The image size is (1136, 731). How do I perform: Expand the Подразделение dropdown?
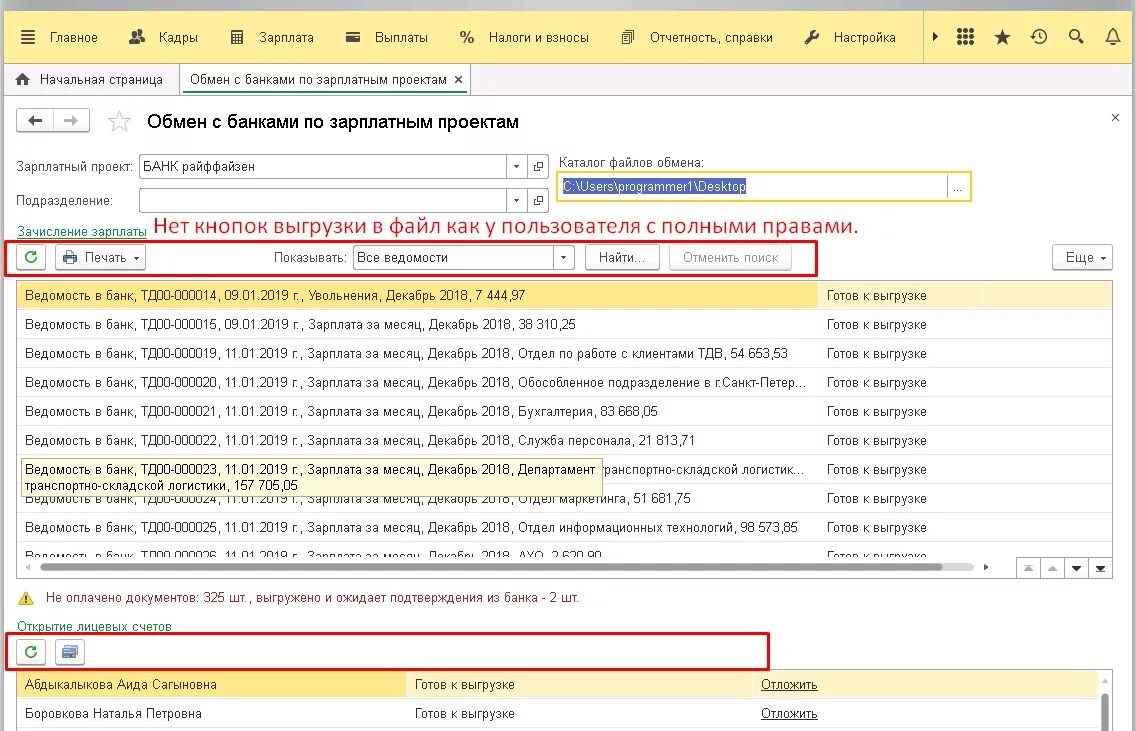516,200
